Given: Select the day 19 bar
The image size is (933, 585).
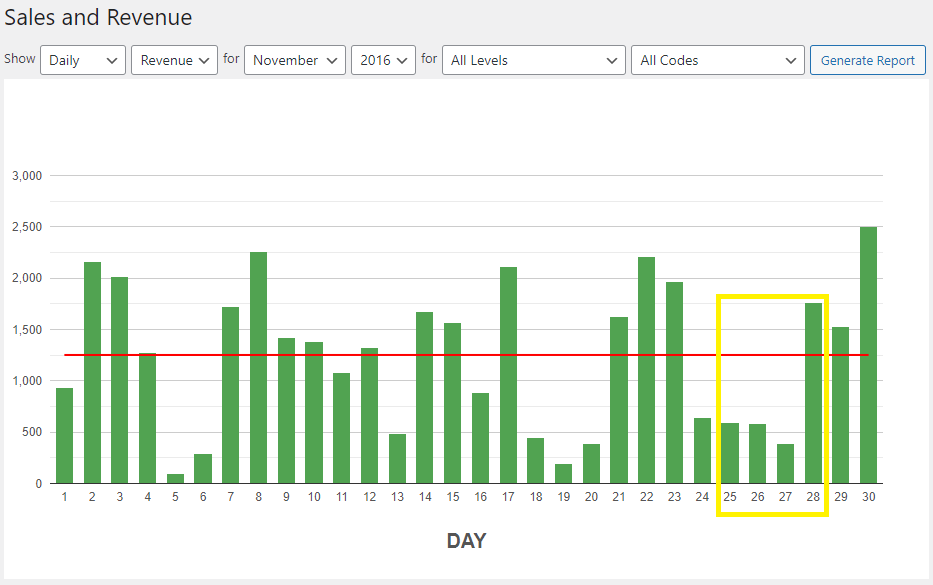Looking at the screenshot, I should tap(563, 474).
